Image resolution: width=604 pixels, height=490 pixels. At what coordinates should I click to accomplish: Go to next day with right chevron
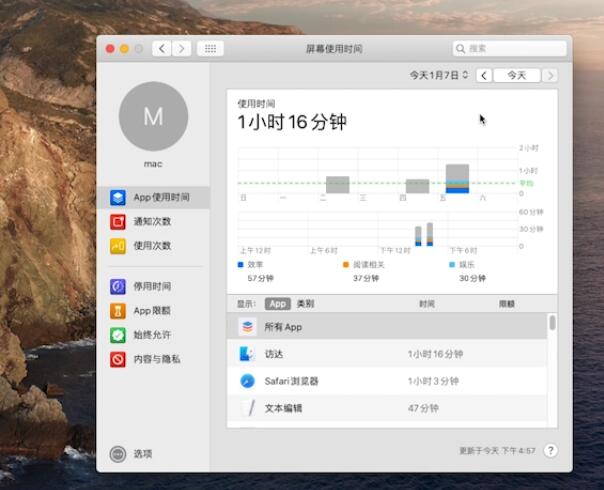550,75
